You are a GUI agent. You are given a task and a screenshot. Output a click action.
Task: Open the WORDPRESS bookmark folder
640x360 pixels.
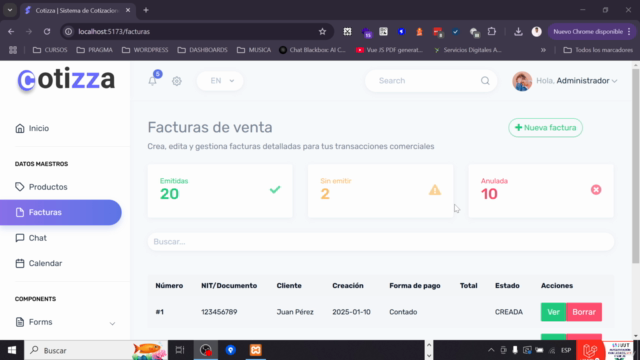(x=145, y=50)
